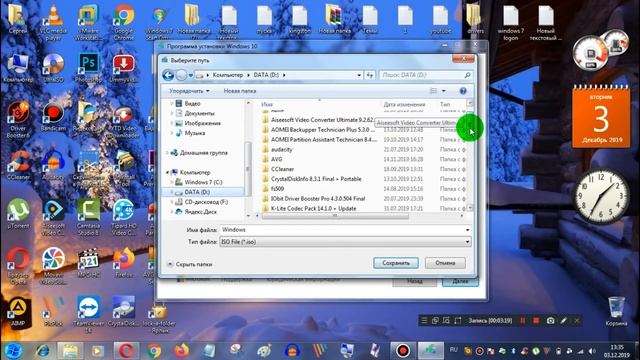The width and height of the screenshot is (640, 360).
Task: Open Google Chrome from the taskbar
Action: pyautogui.click(x=154, y=351)
